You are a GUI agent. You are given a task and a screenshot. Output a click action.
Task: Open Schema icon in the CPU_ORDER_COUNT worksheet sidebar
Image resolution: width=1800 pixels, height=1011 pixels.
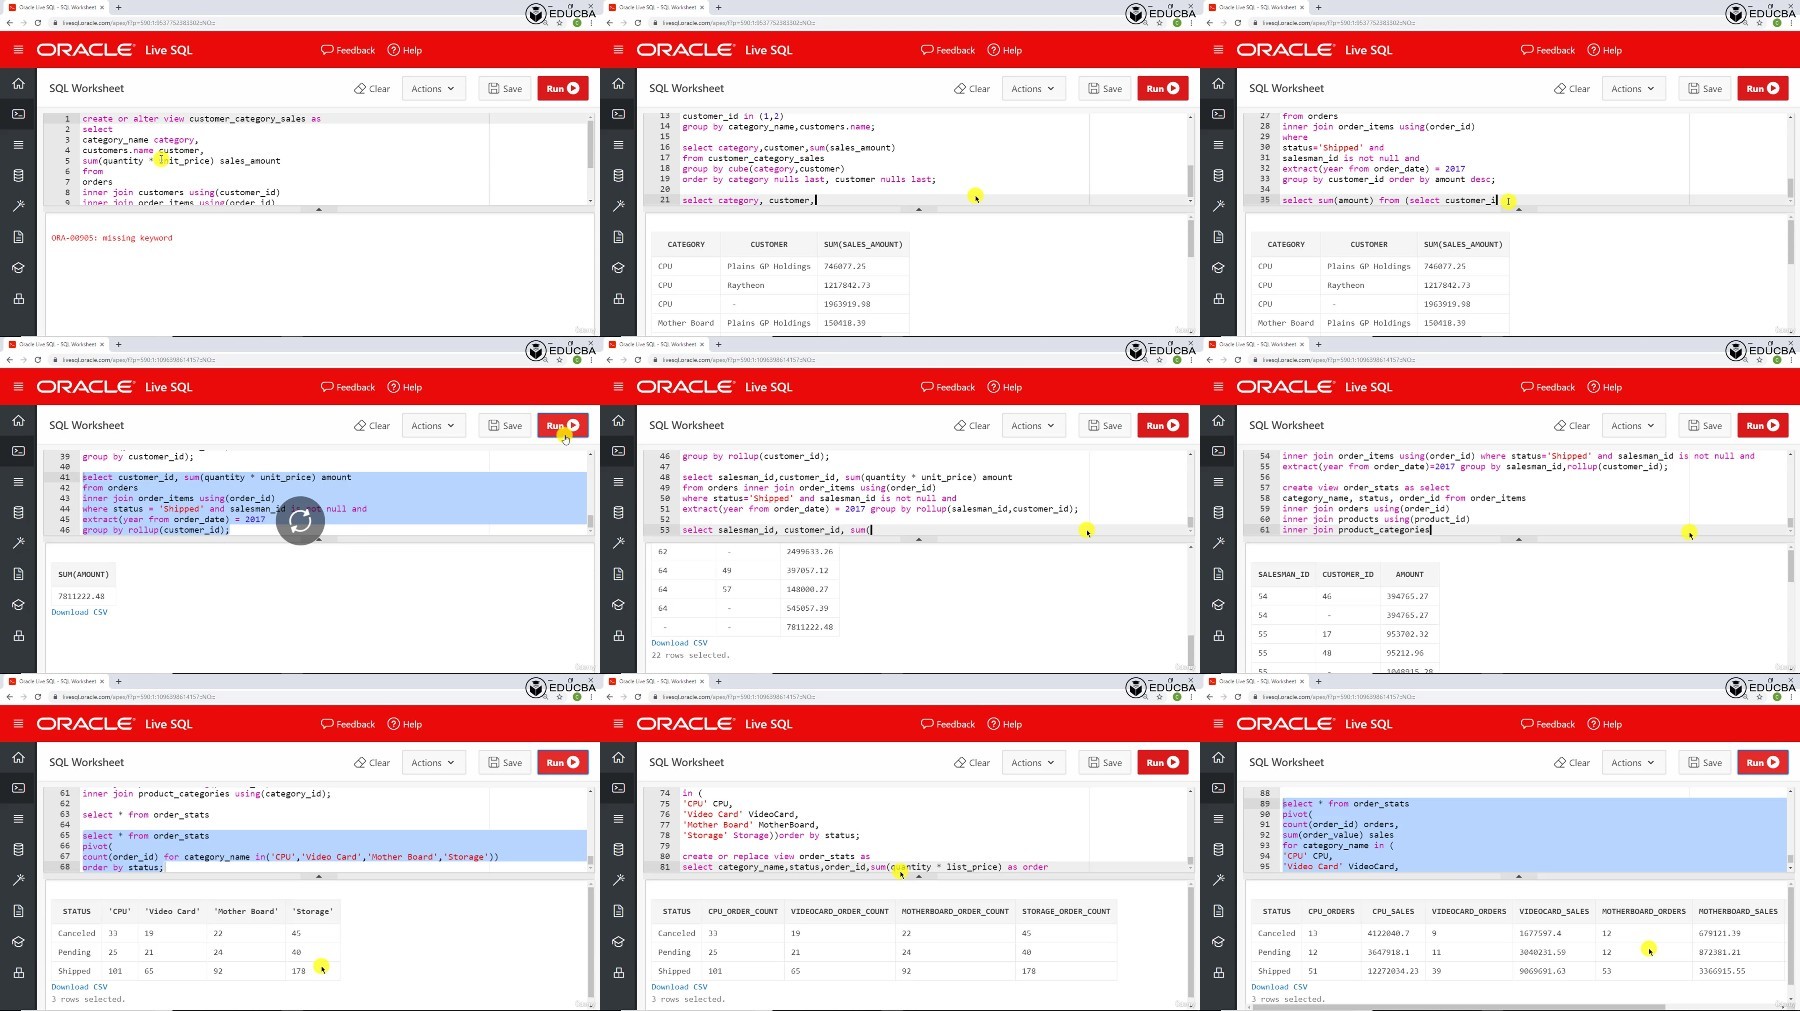coord(618,850)
